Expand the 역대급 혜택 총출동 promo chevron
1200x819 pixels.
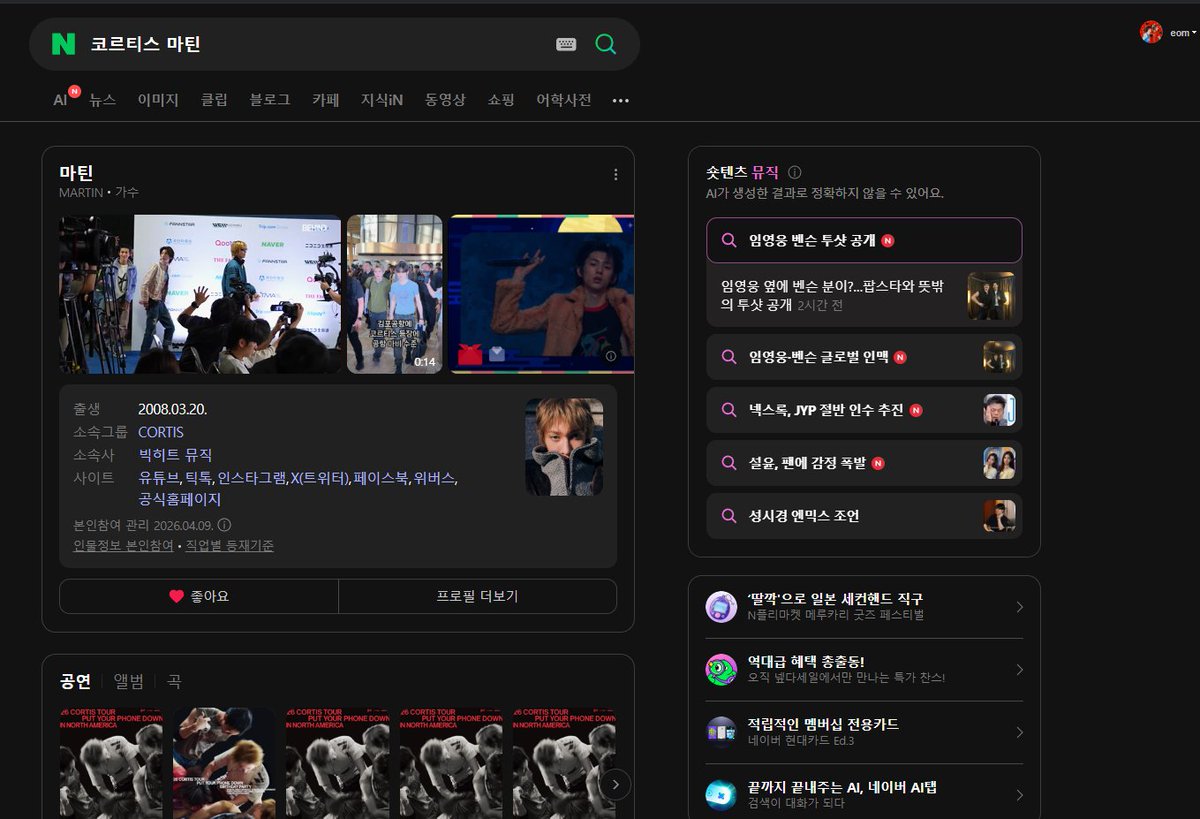pos(1019,670)
